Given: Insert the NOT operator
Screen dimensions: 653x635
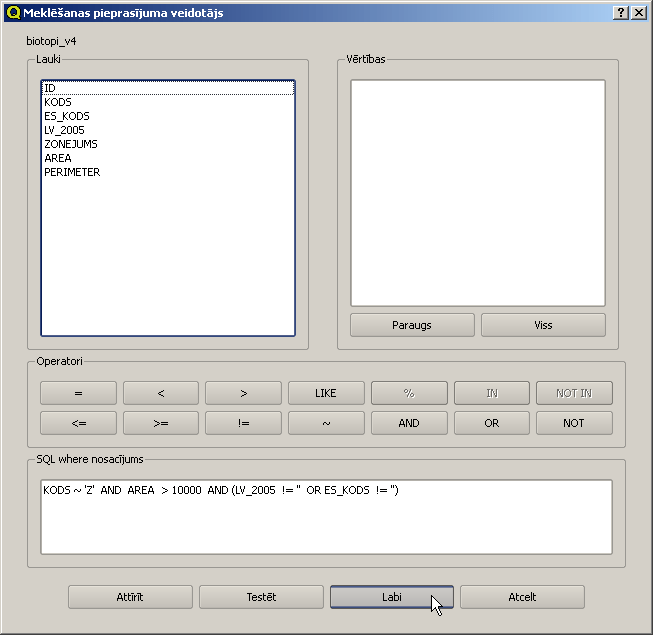Looking at the screenshot, I should click(574, 423).
